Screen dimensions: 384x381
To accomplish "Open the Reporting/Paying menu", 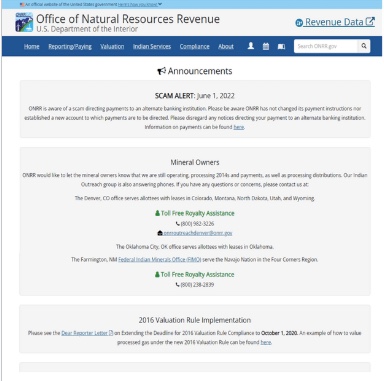I will (70, 46).
